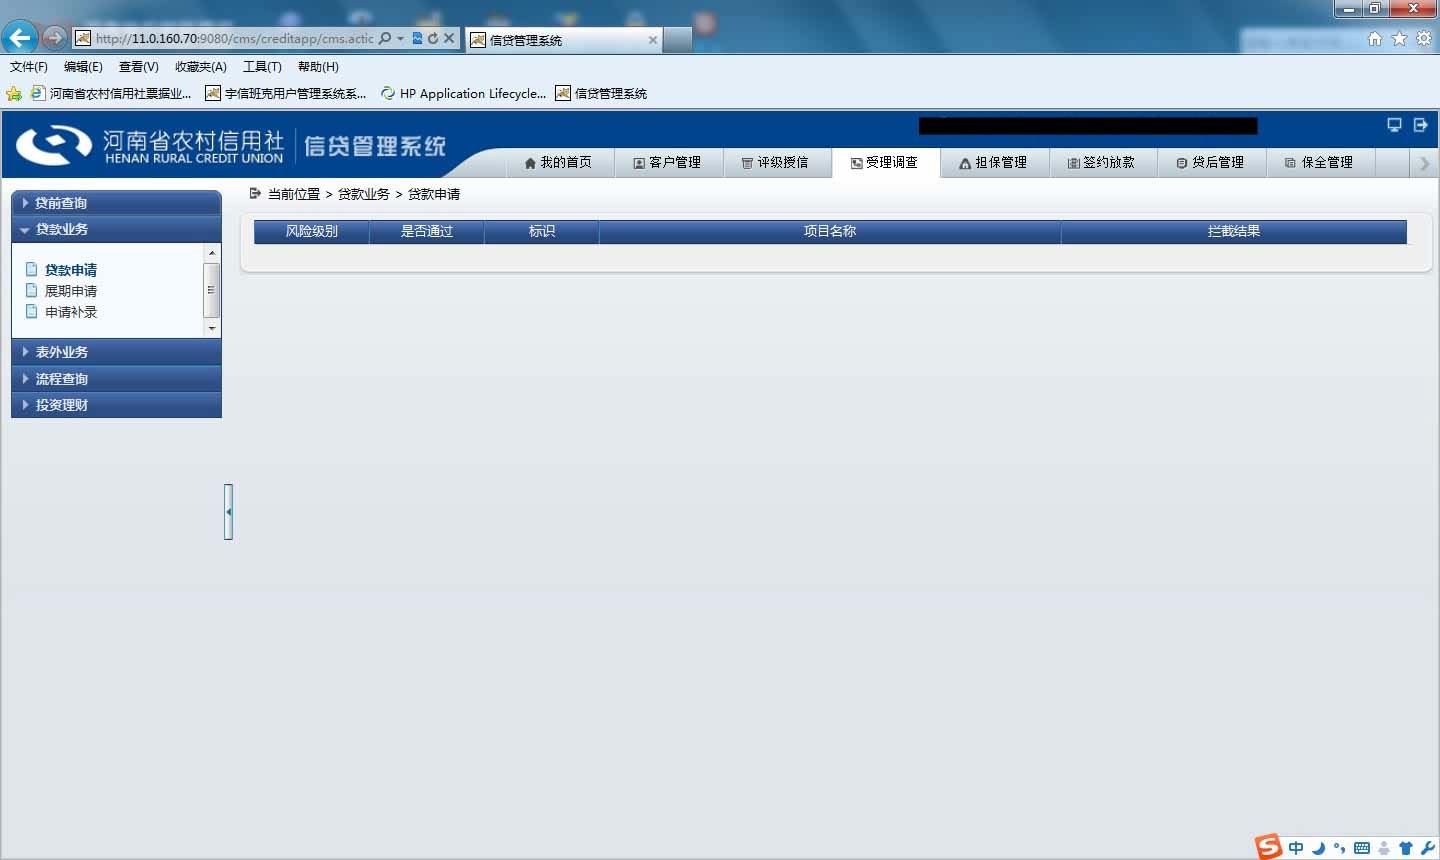Viewport: 1440px width, 860px height.
Task: Open the 文件(F) menu
Action: (x=28, y=67)
